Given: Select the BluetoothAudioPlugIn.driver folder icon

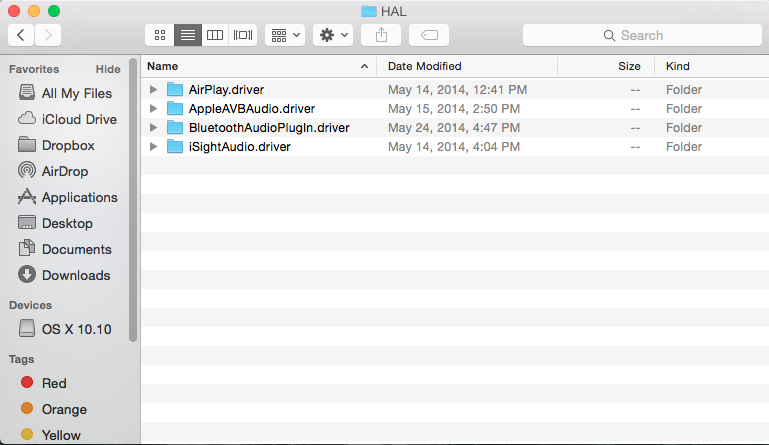Looking at the screenshot, I should tap(175, 128).
